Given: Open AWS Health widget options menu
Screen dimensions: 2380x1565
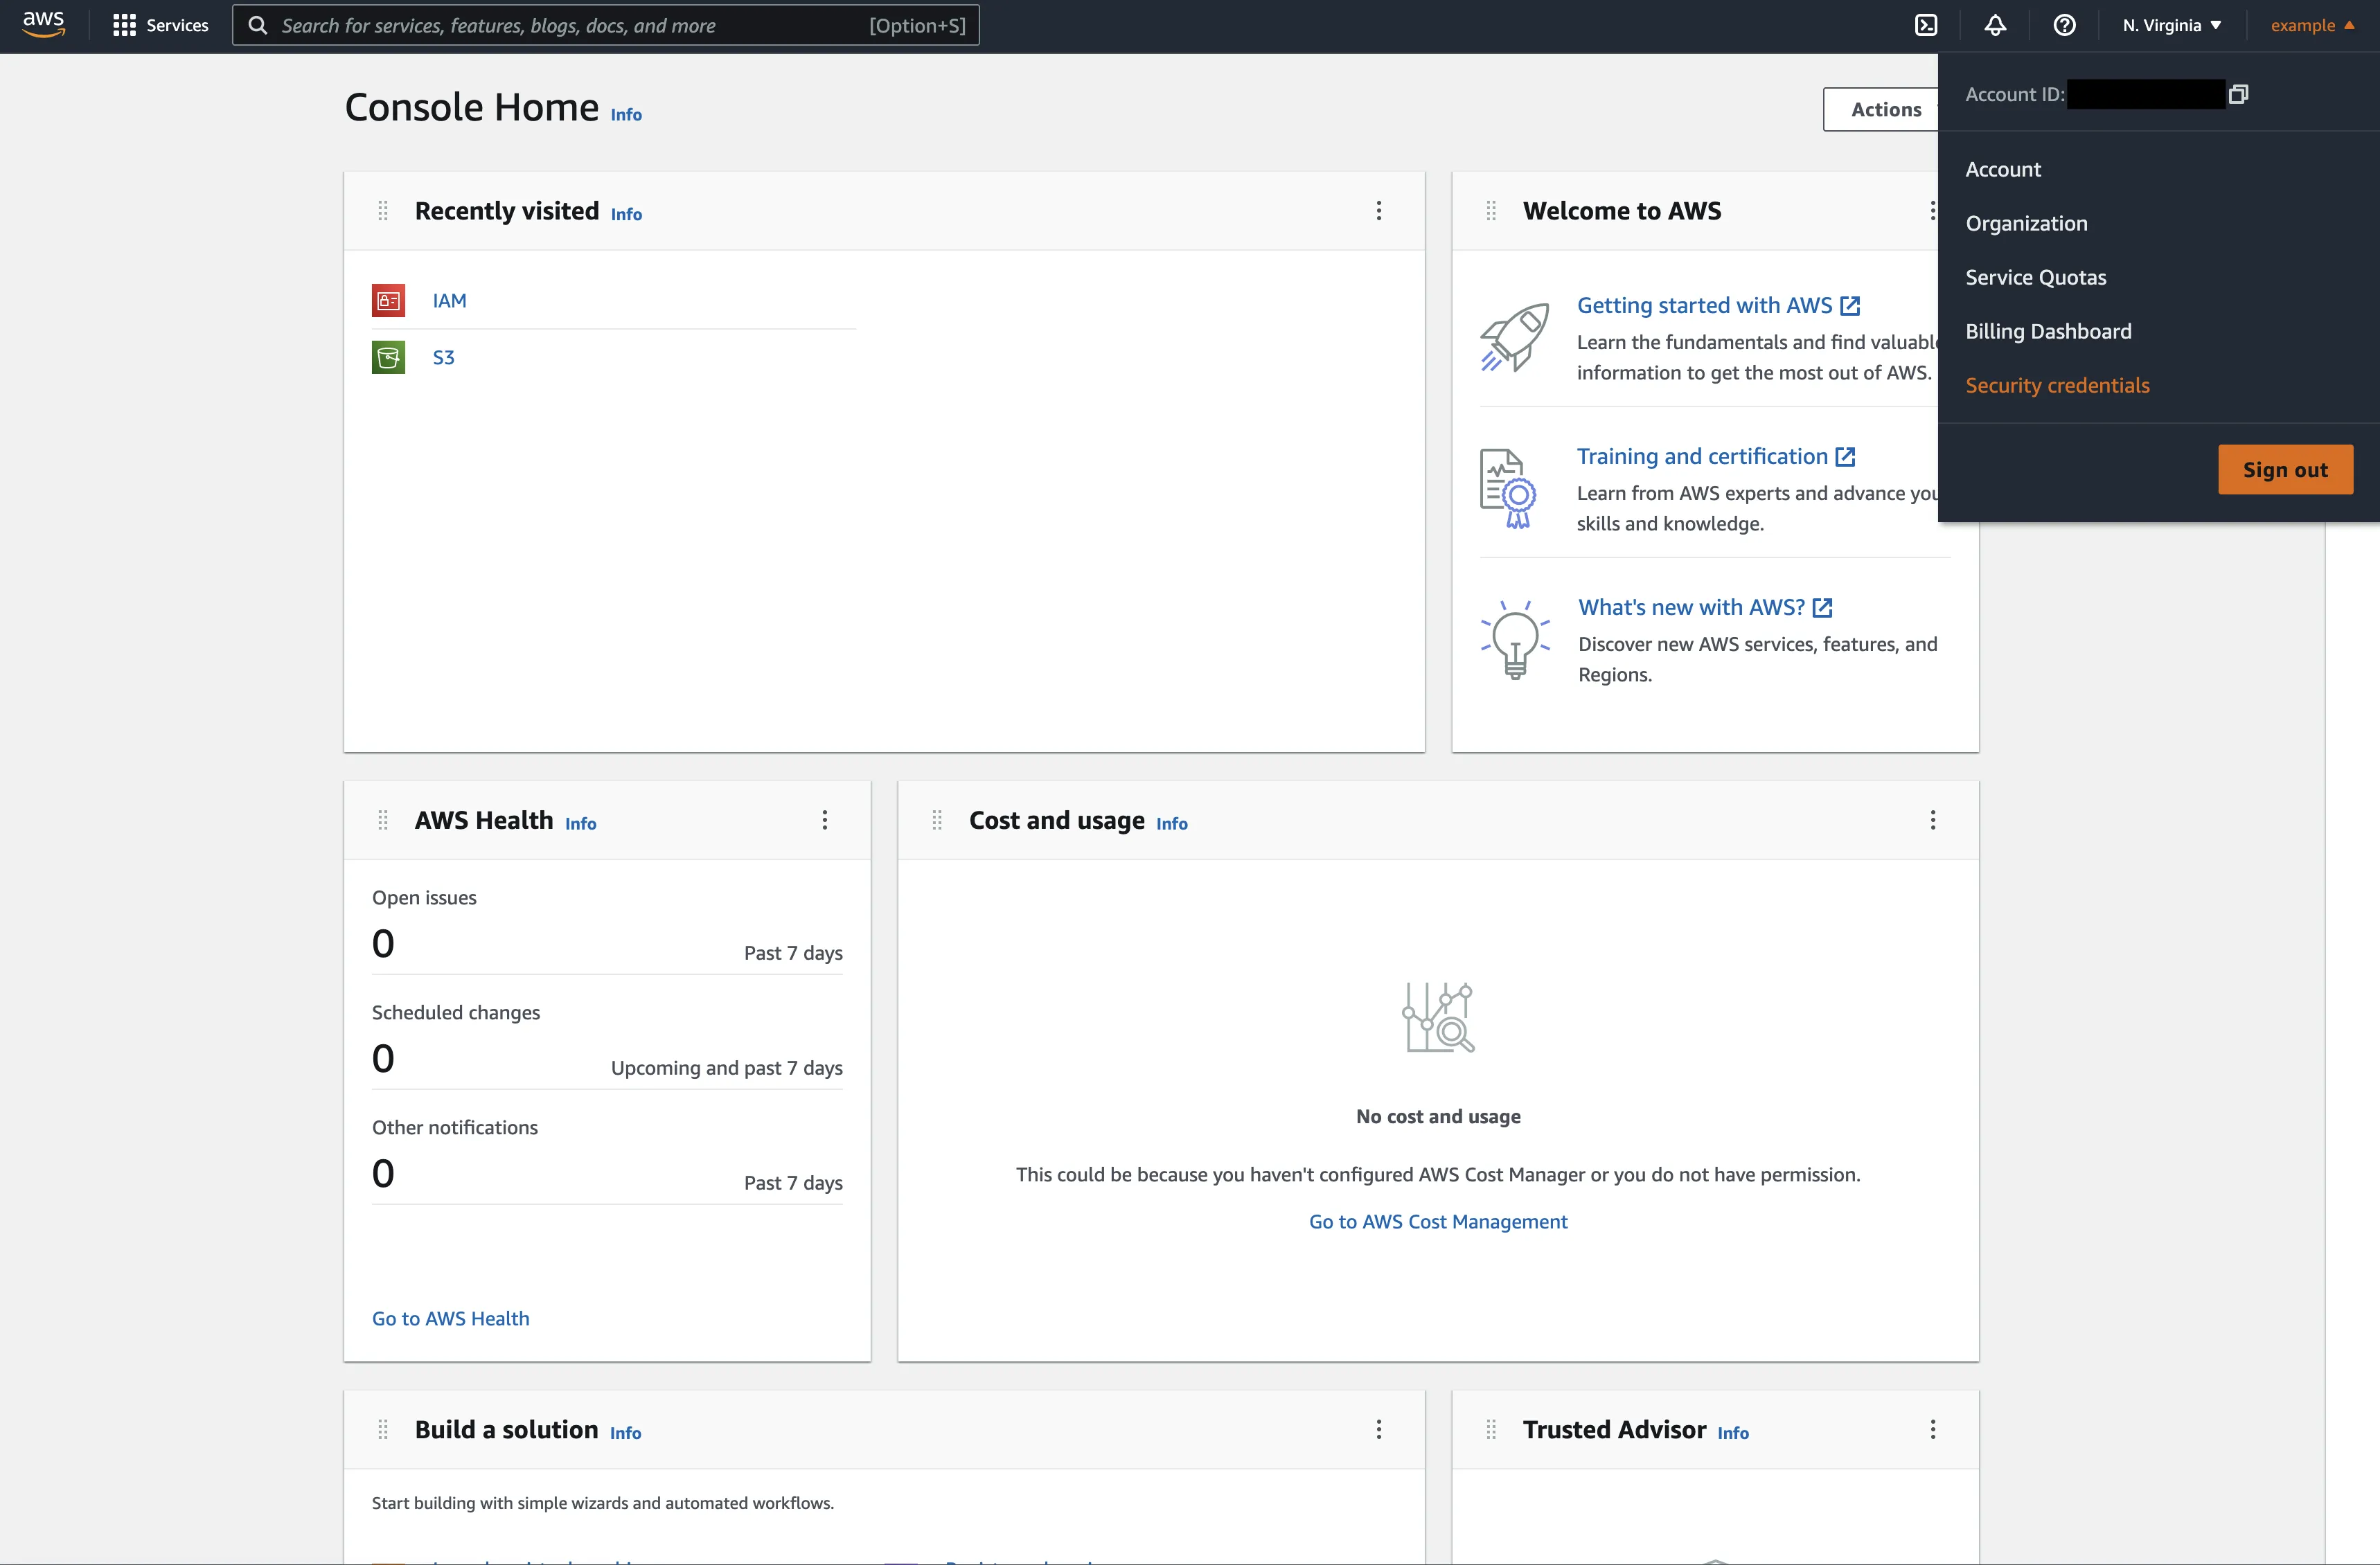Looking at the screenshot, I should [x=824, y=820].
